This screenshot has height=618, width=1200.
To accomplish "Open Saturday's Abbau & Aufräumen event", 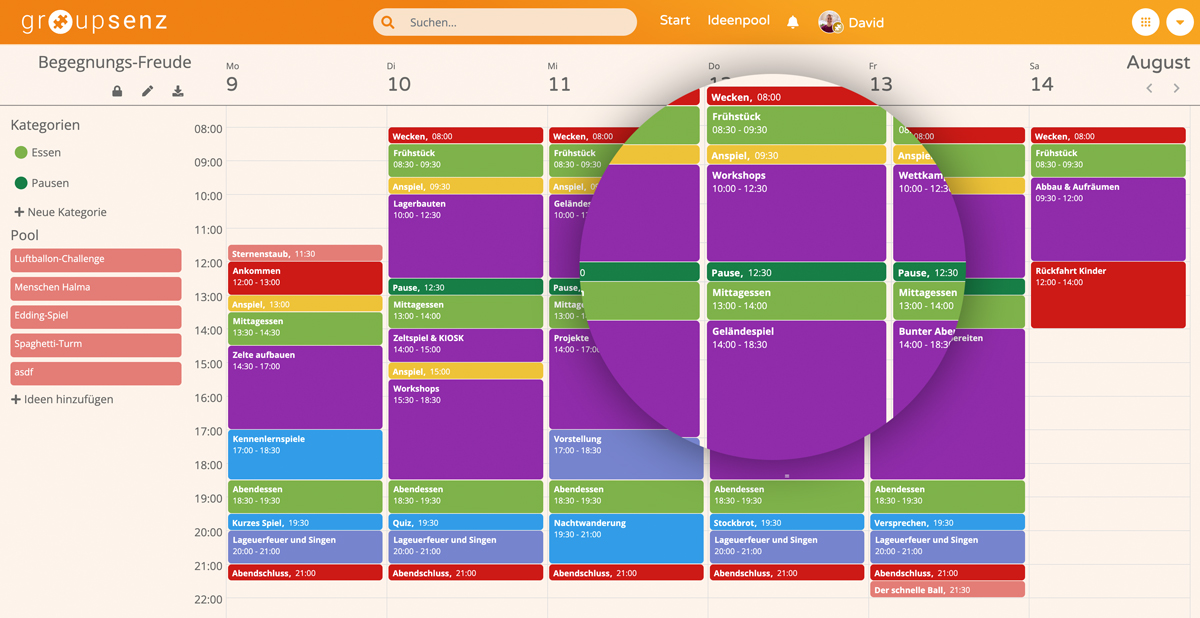I will click(x=1108, y=219).
